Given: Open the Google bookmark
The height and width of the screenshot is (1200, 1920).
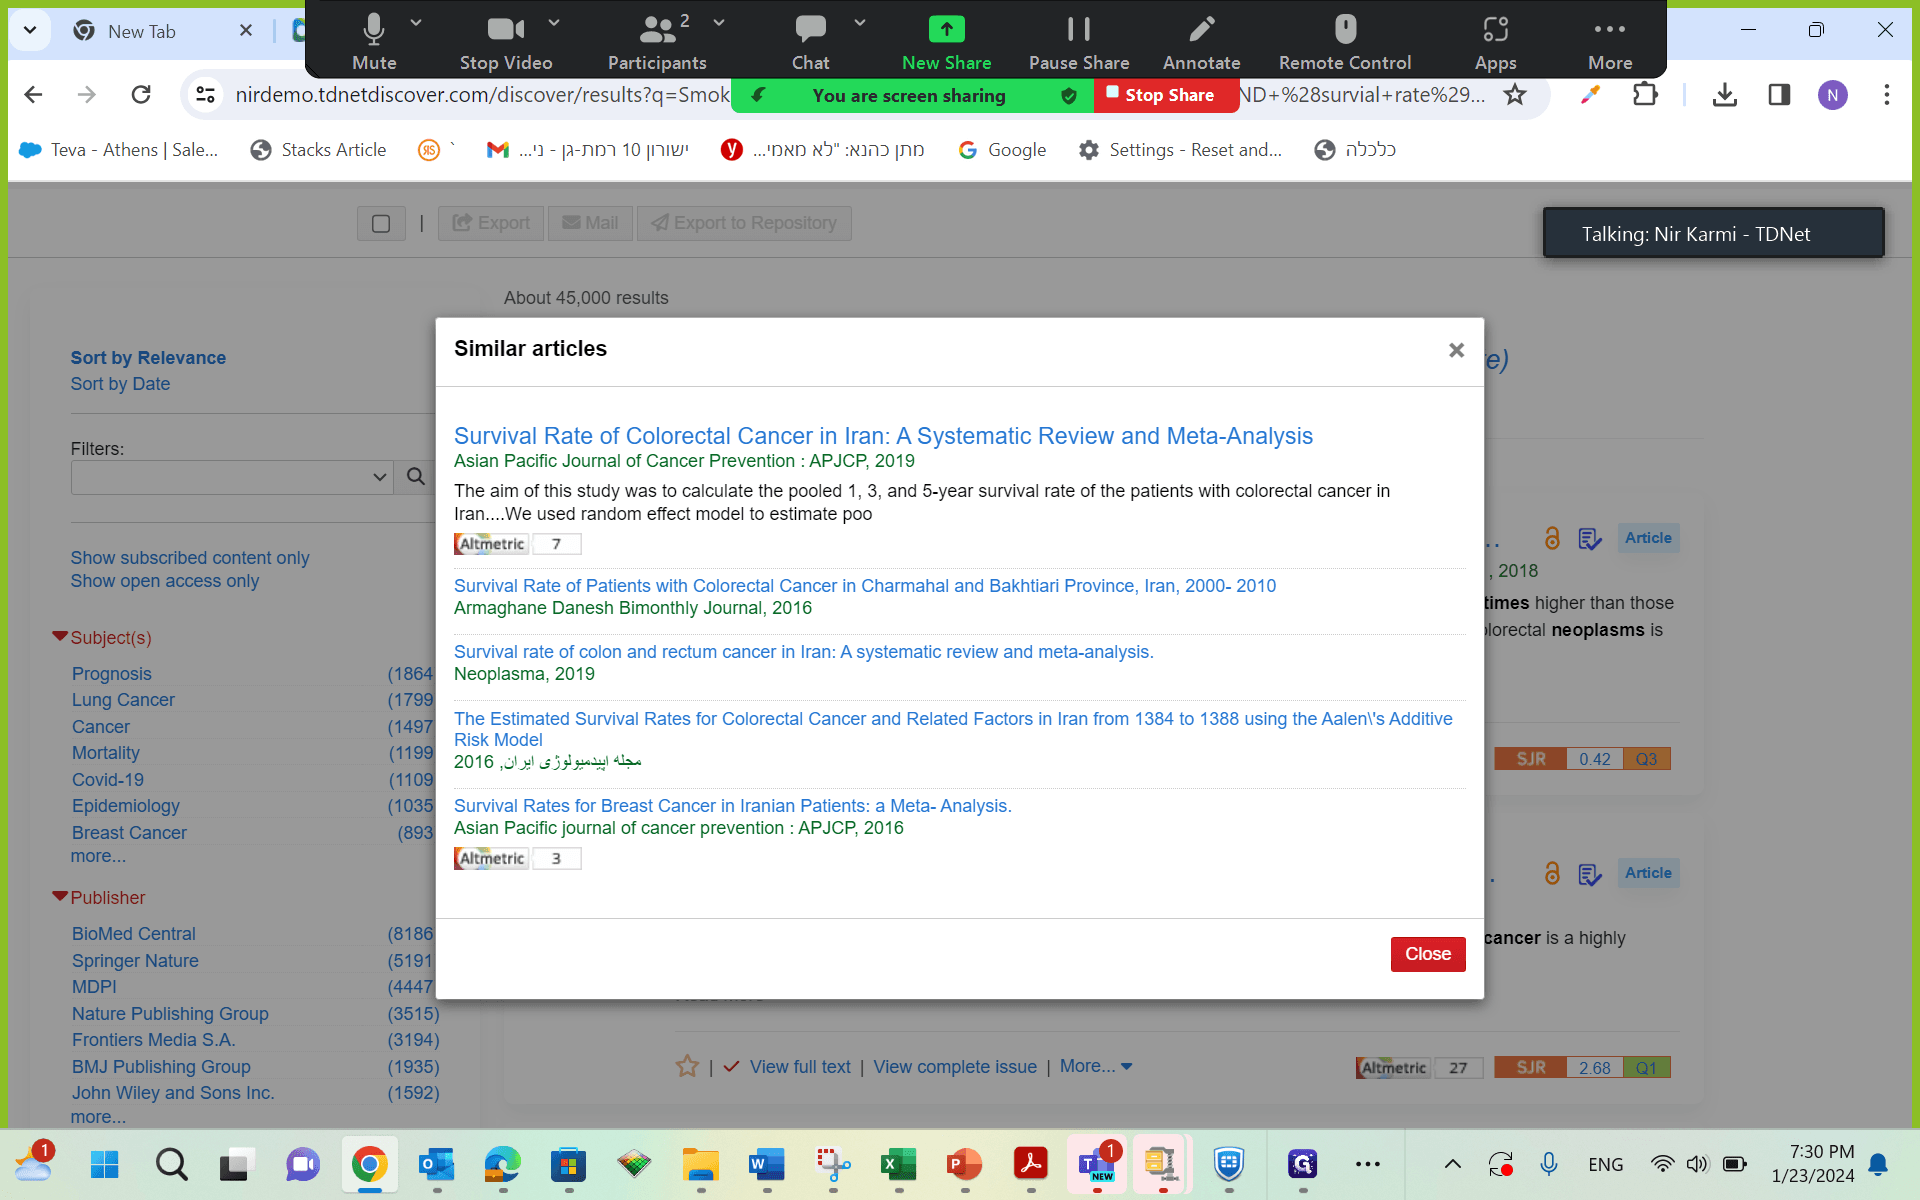Looking at the screenshot, I should (1002, 150).
